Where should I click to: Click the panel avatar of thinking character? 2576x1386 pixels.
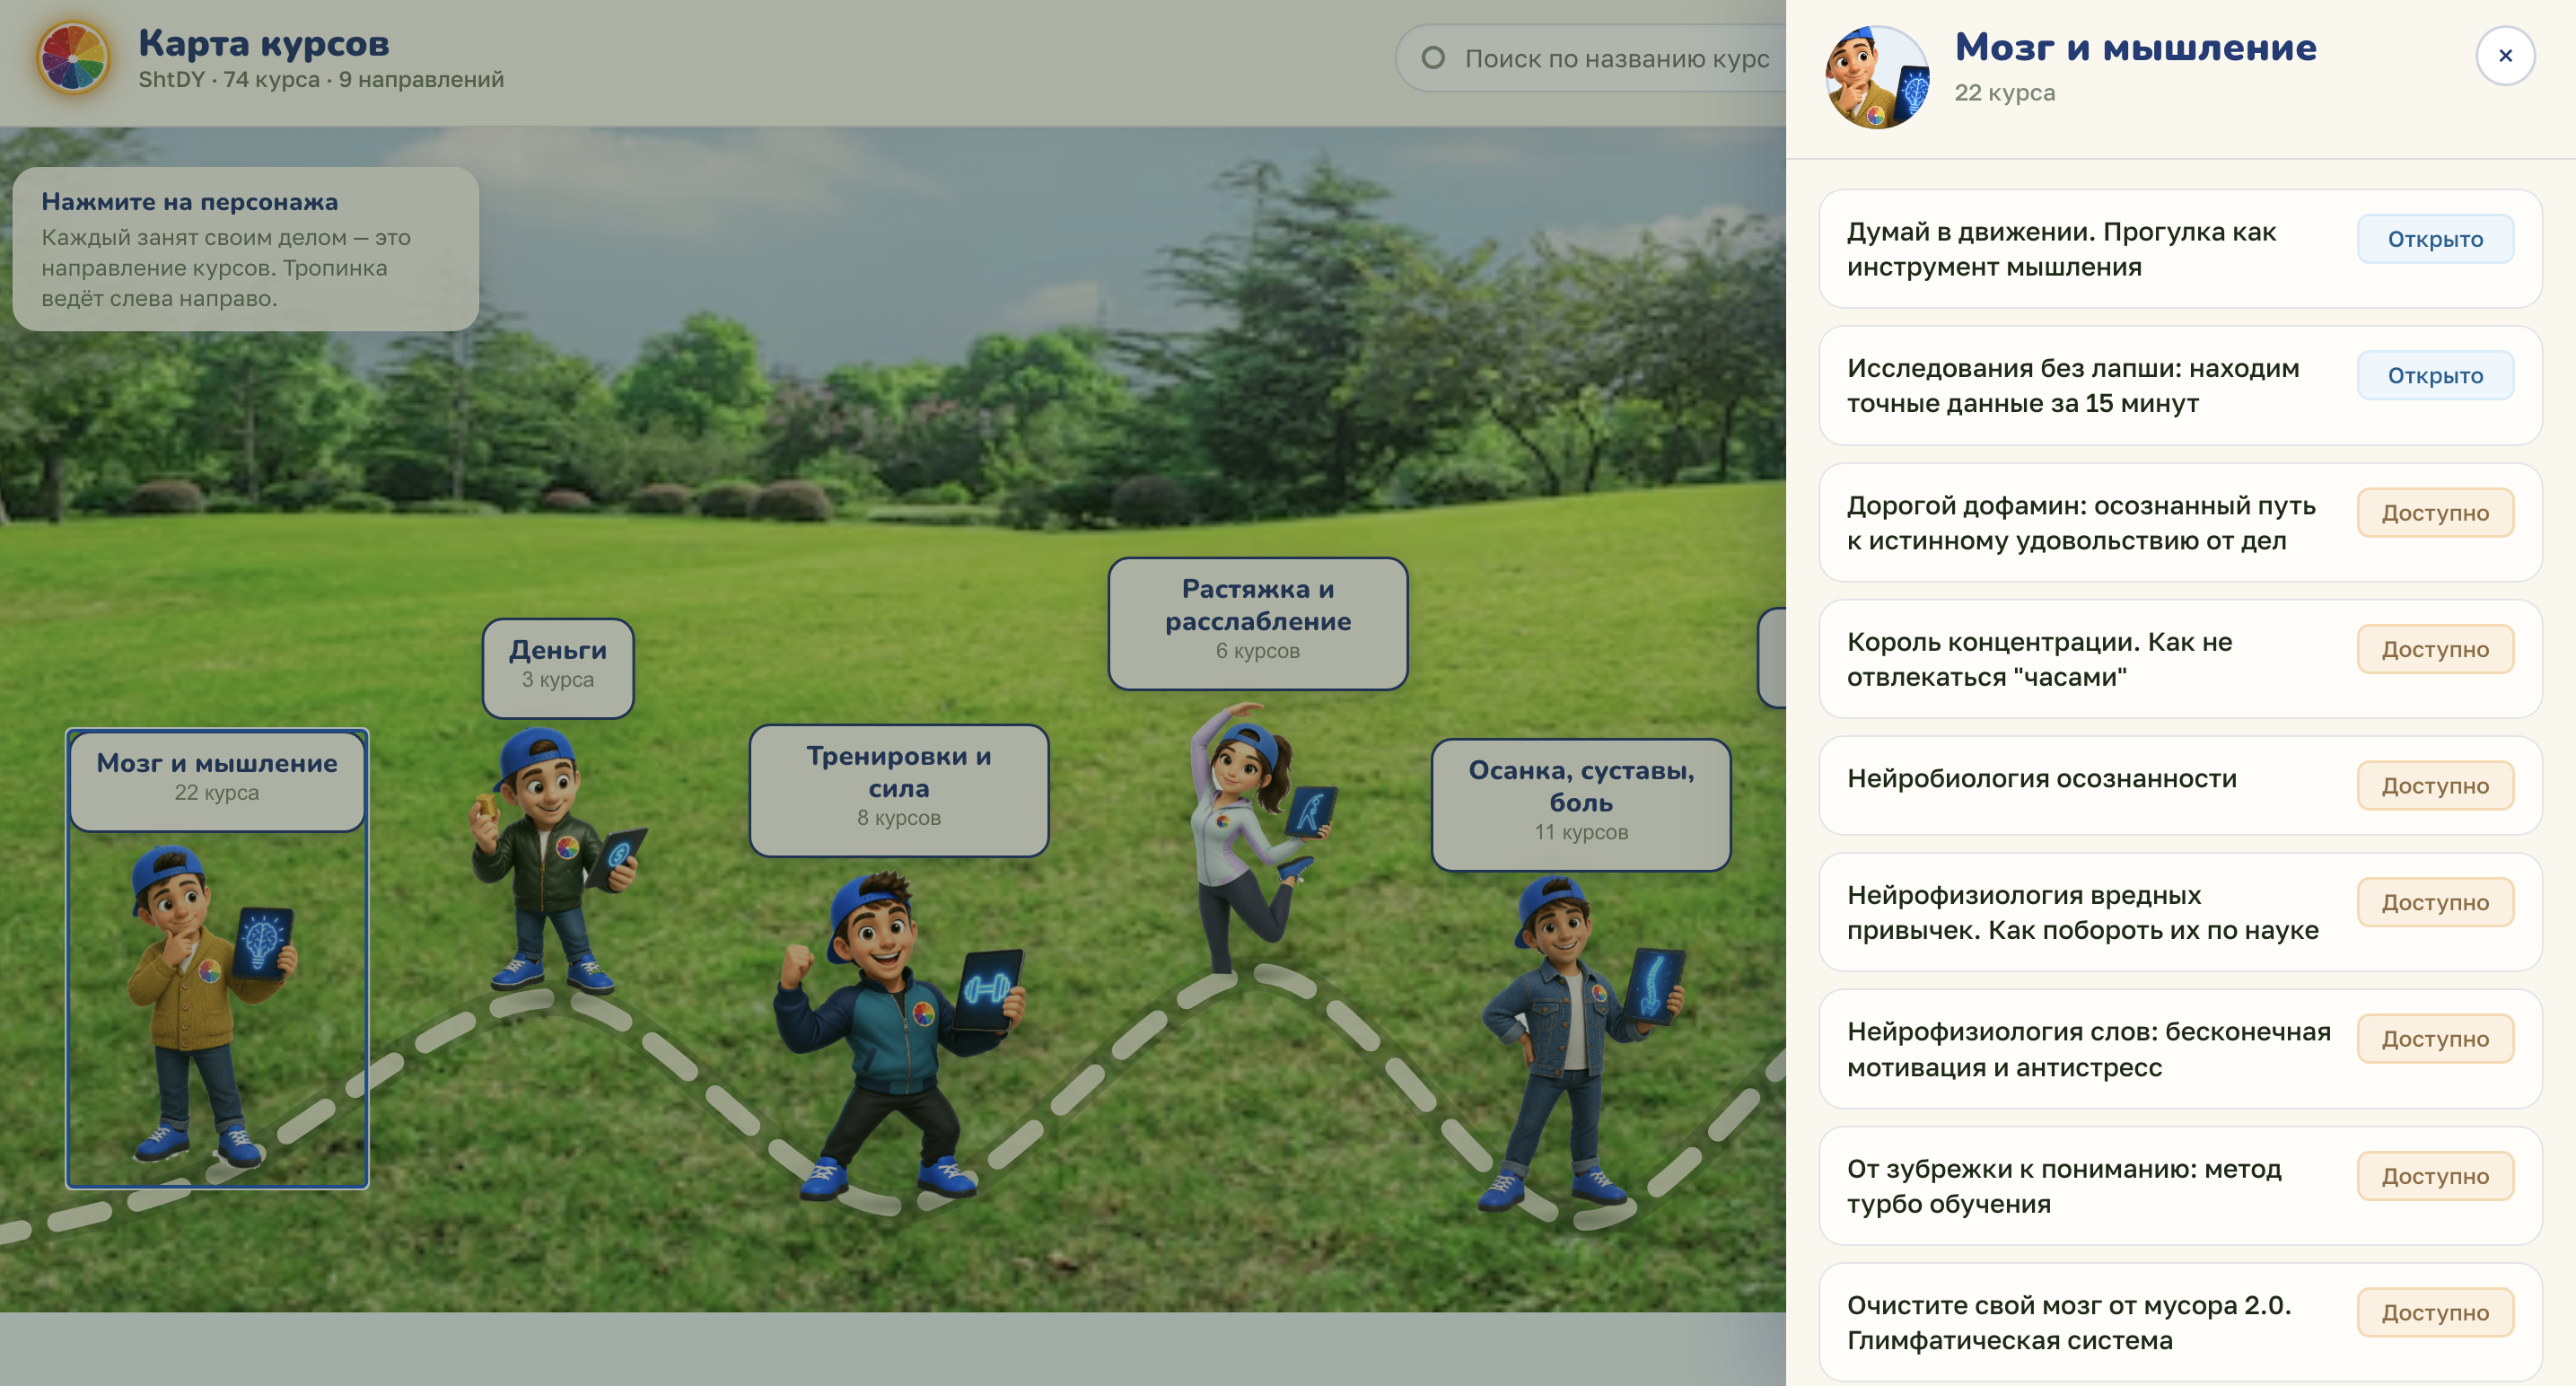(x=1877, y=77)
